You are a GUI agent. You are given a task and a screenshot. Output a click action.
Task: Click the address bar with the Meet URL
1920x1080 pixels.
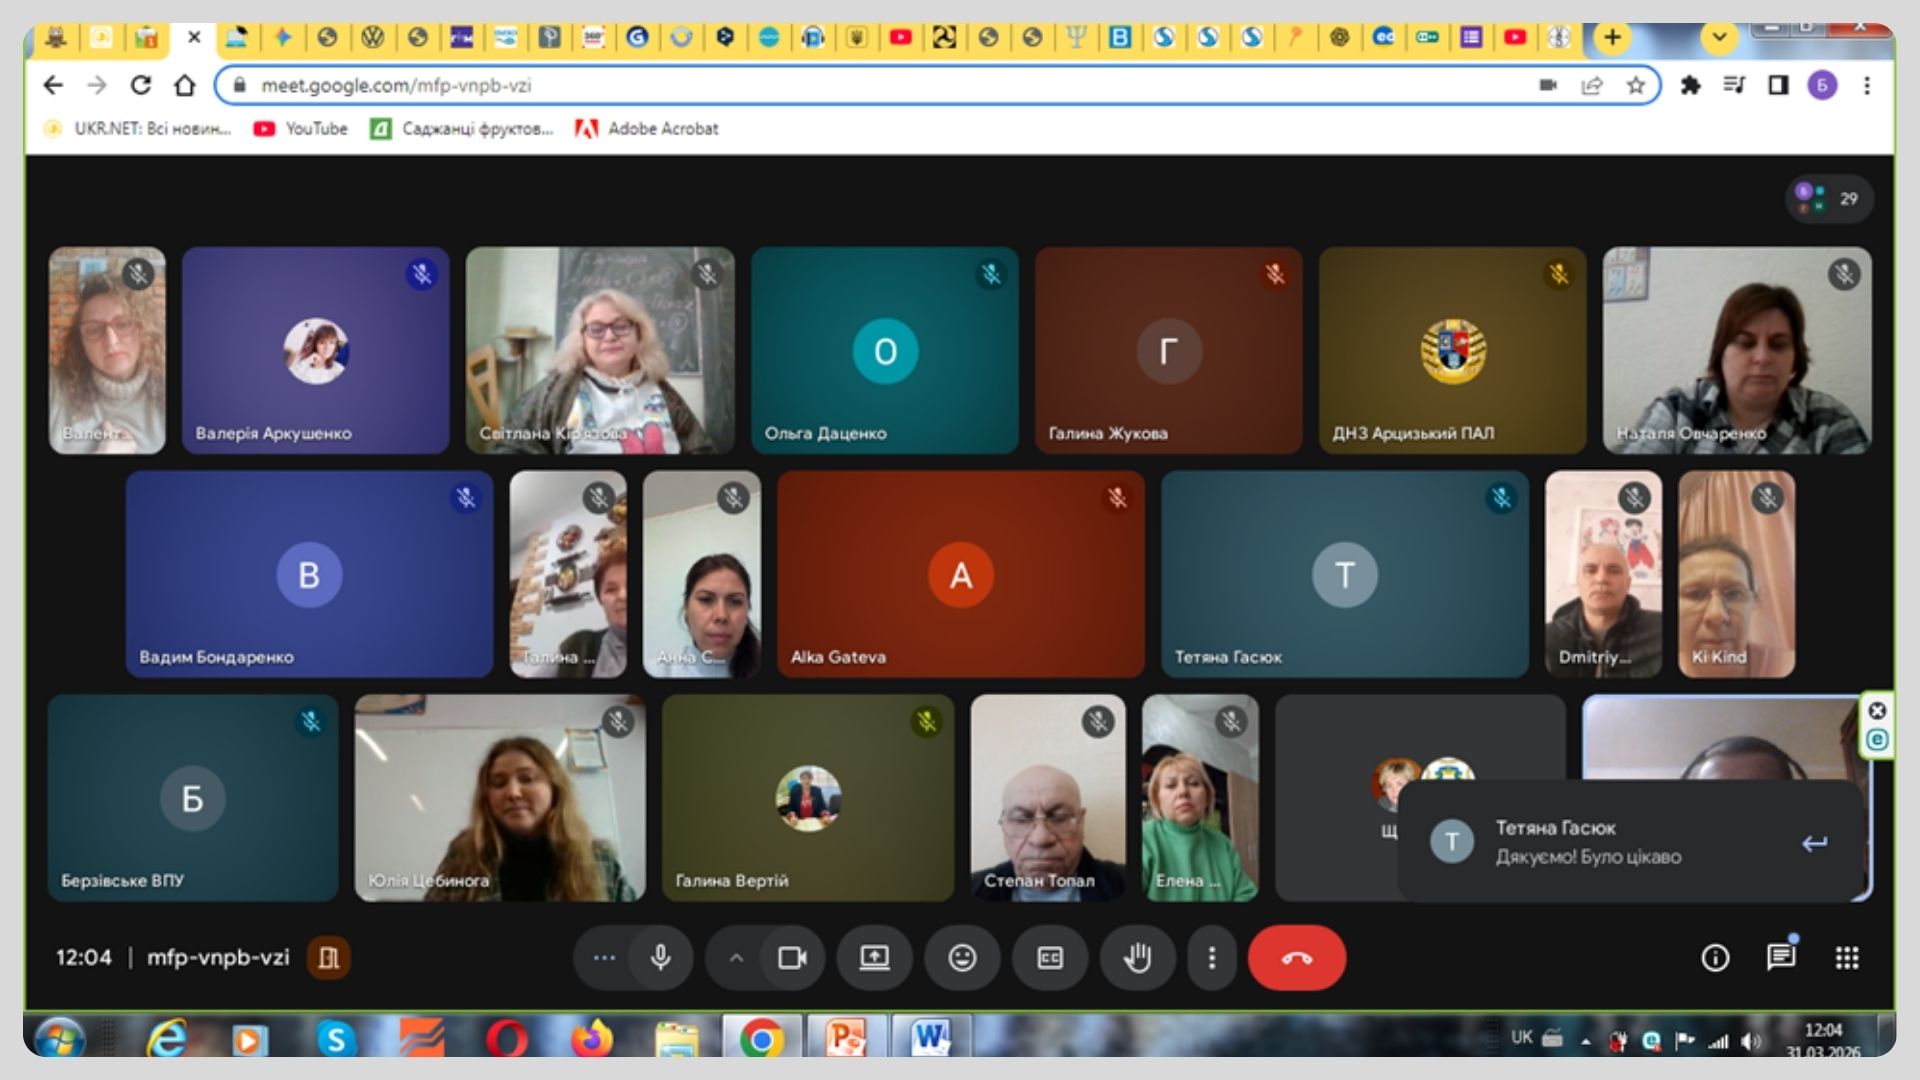[x=880, y=86]
